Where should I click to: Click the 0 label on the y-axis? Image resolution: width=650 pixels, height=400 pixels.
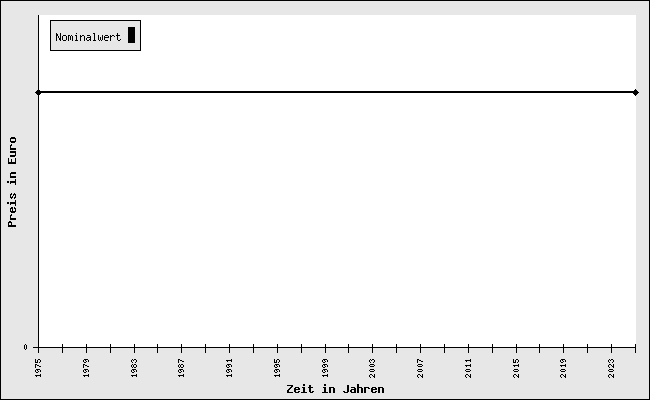(26, 347)
